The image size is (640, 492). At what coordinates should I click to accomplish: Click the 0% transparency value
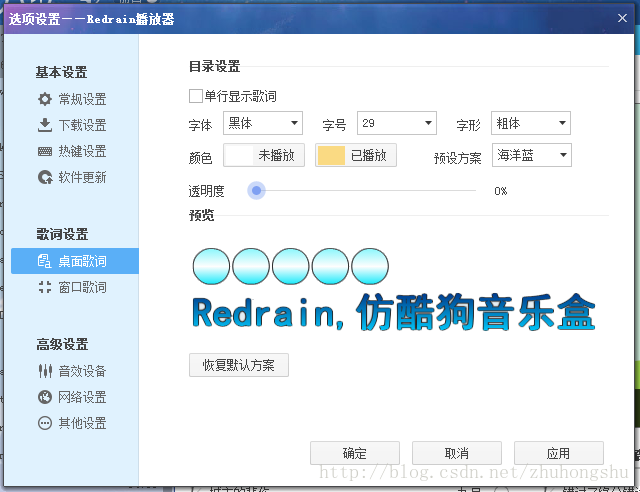tap(500, 191)
